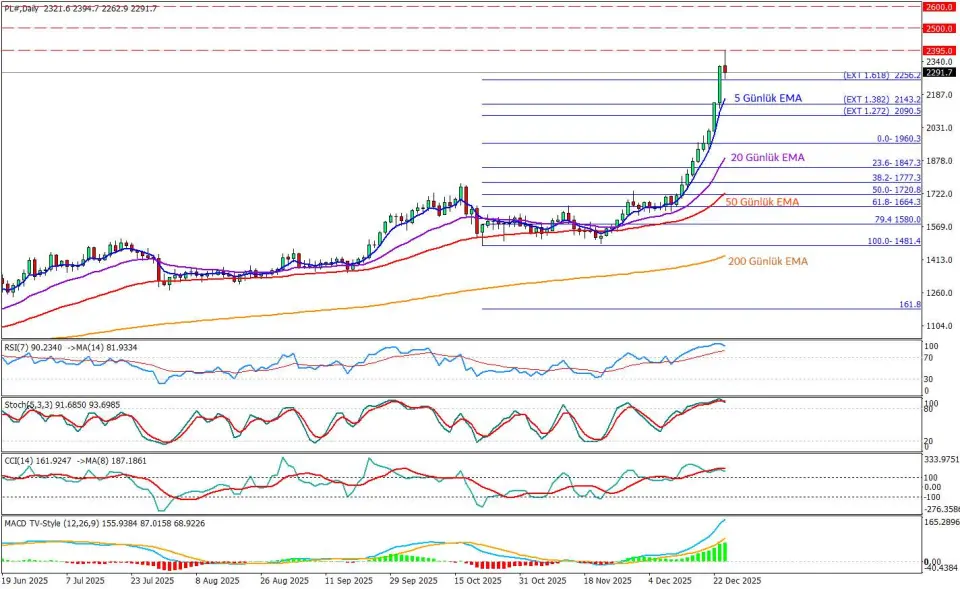The image size is (960, 589).
Task: Click the 200 Günlük EMA label
Action: click(768, 261)
